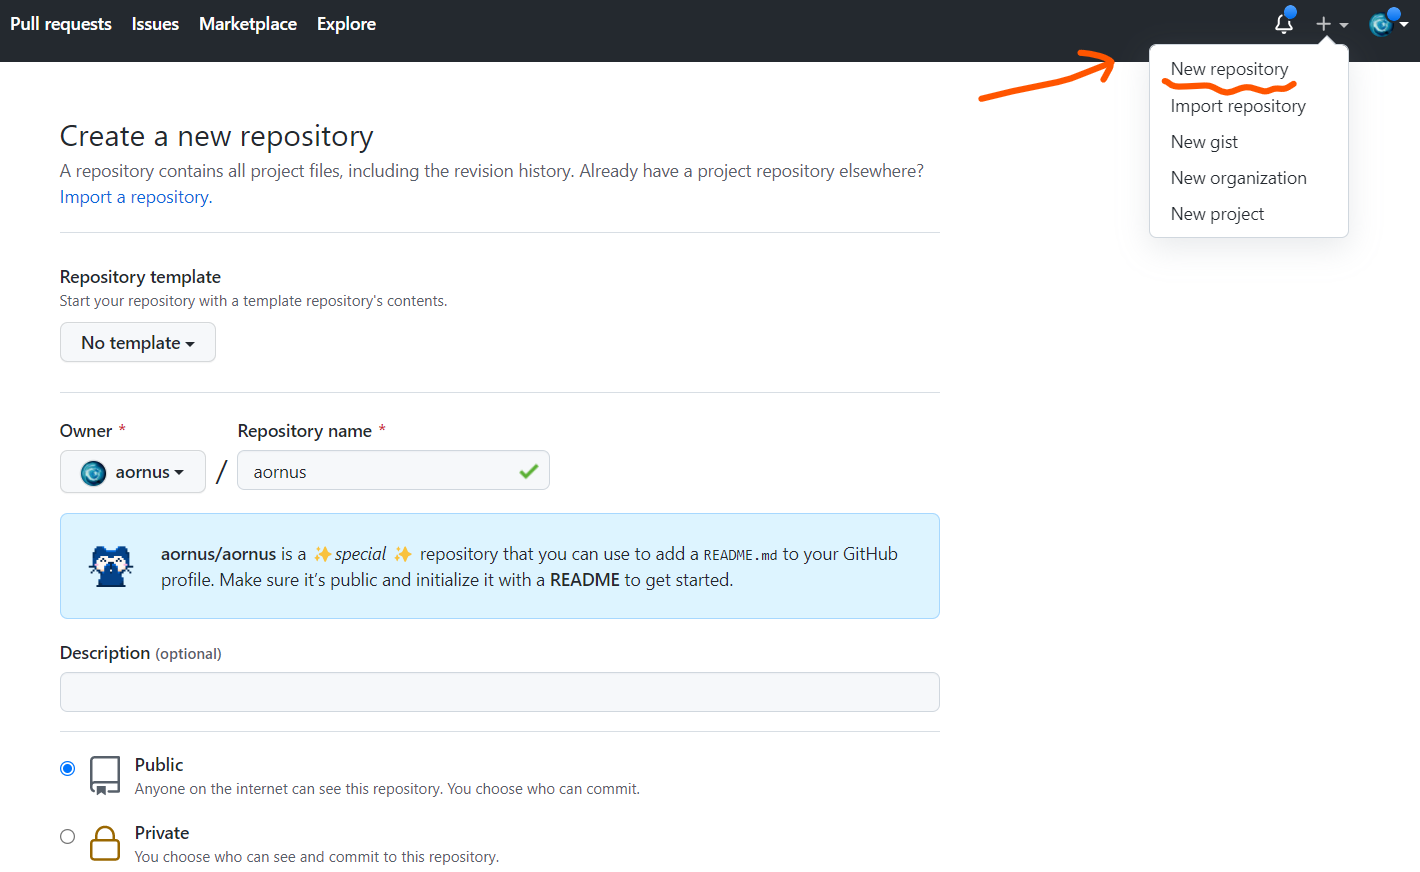
Task: Select the Public visibility radio button
Action: (67, 768)
